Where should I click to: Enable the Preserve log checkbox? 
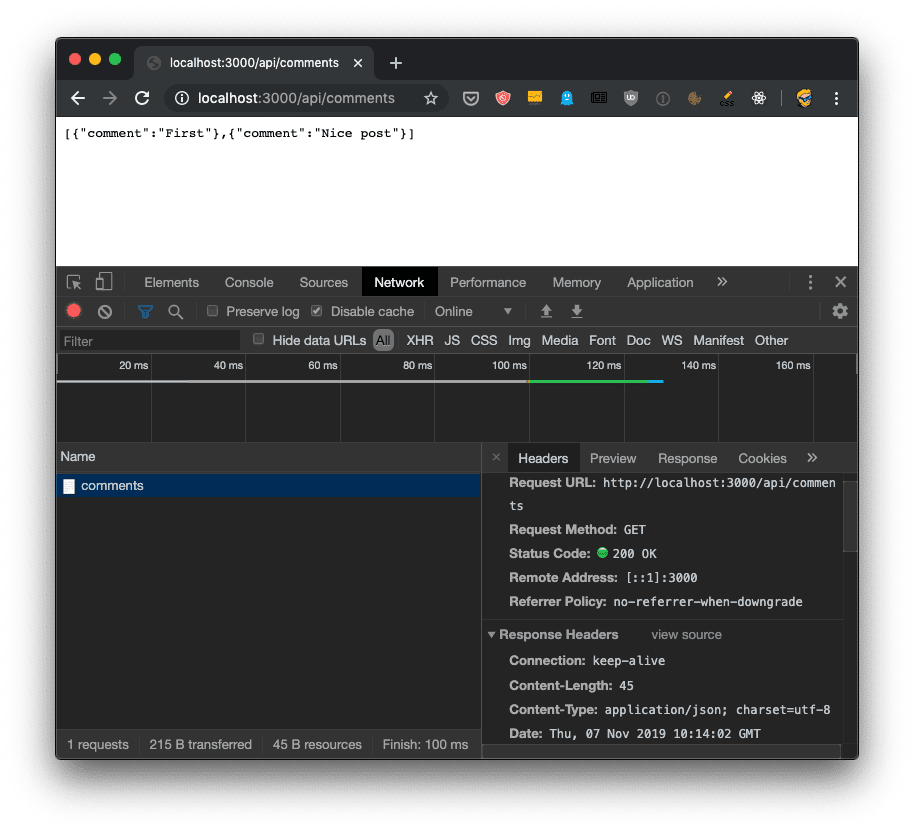pos(211,311)
